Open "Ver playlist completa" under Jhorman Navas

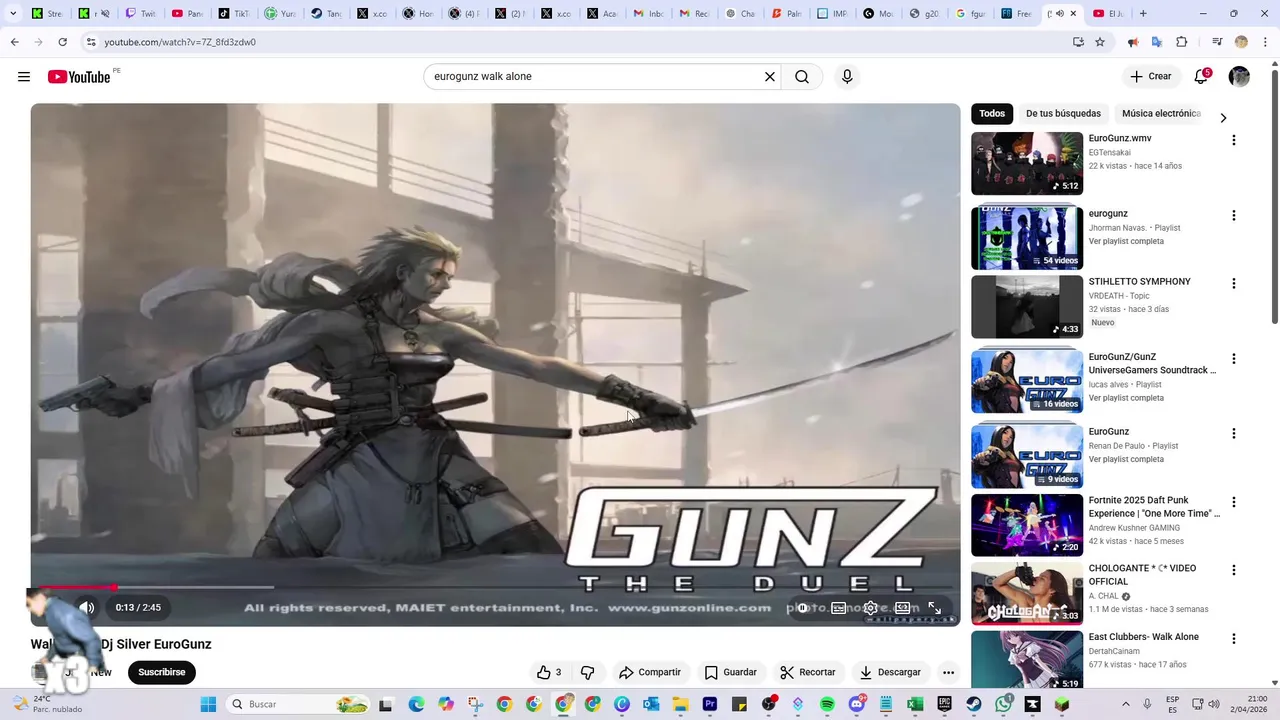click(x=1126, y=241)
